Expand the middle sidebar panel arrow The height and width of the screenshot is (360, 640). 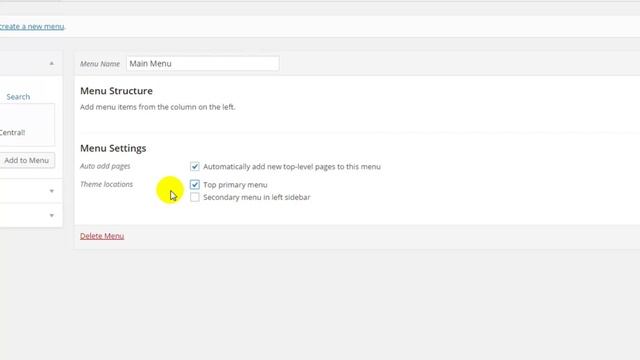point(52,191)
